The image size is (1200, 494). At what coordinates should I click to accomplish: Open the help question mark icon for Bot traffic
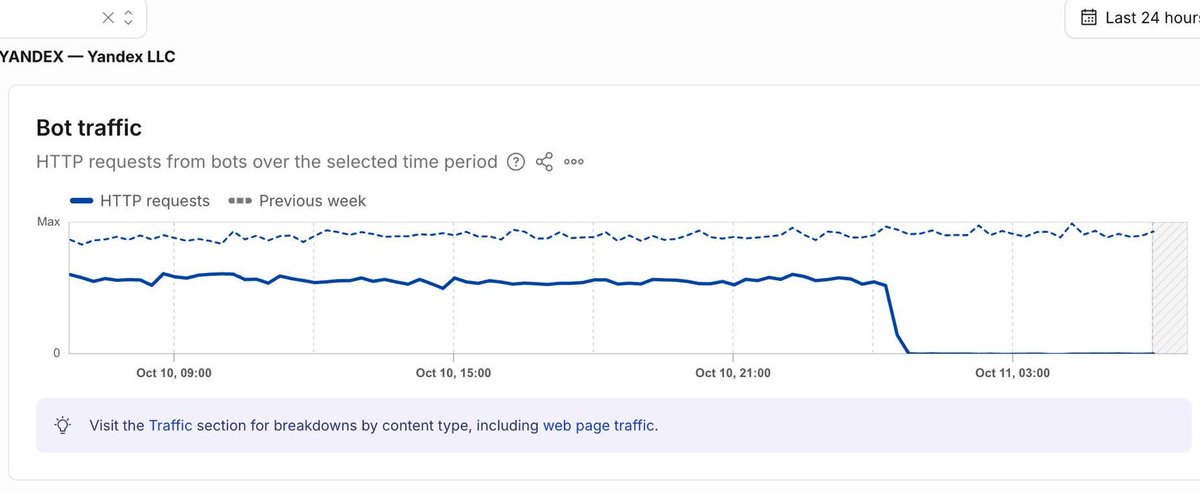[x=516, y=162]
